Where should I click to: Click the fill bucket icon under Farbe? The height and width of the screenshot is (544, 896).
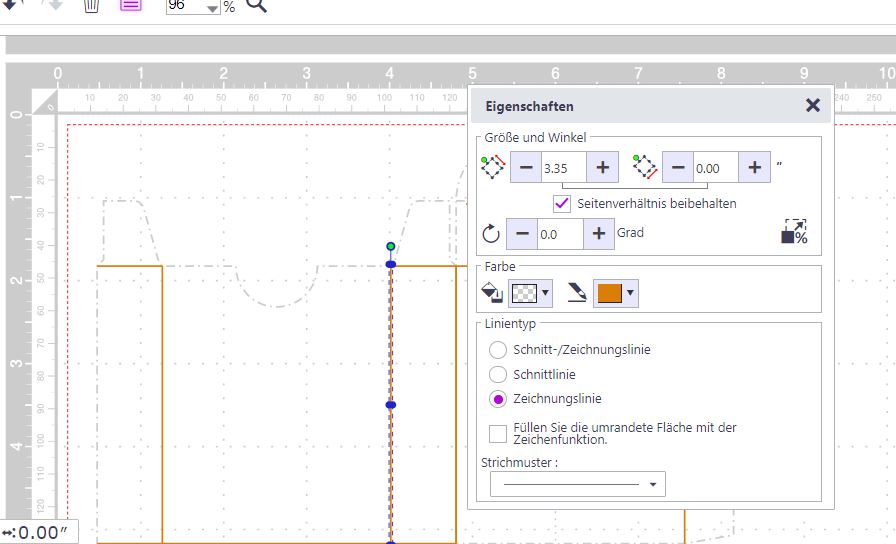(x=493, y=293)
